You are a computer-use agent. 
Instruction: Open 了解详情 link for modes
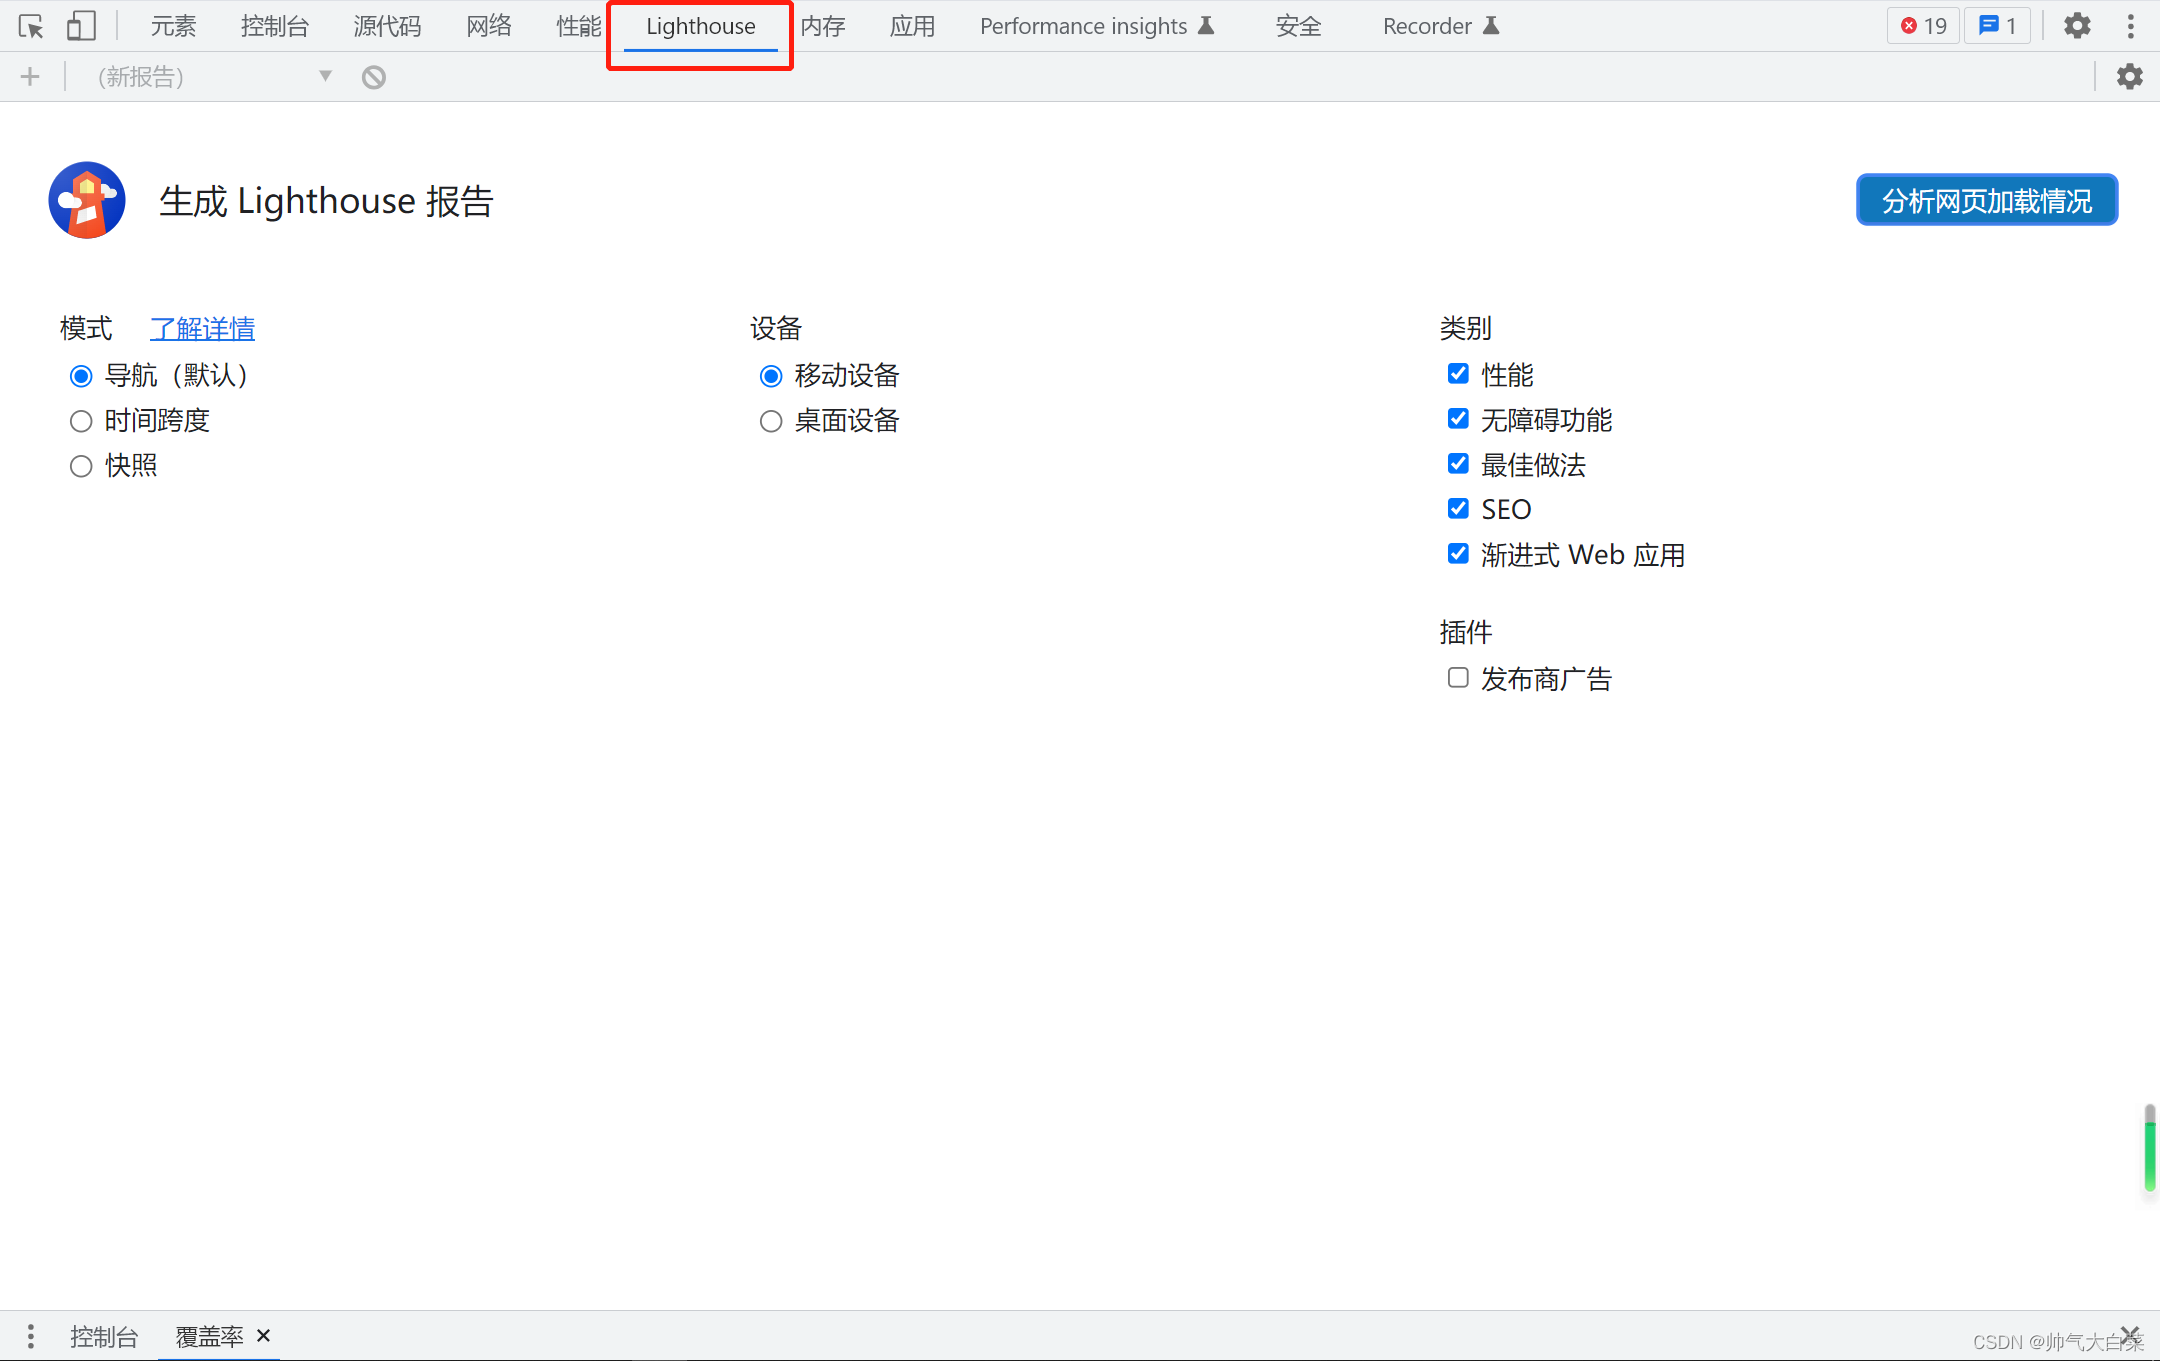[x=201, y=326]
